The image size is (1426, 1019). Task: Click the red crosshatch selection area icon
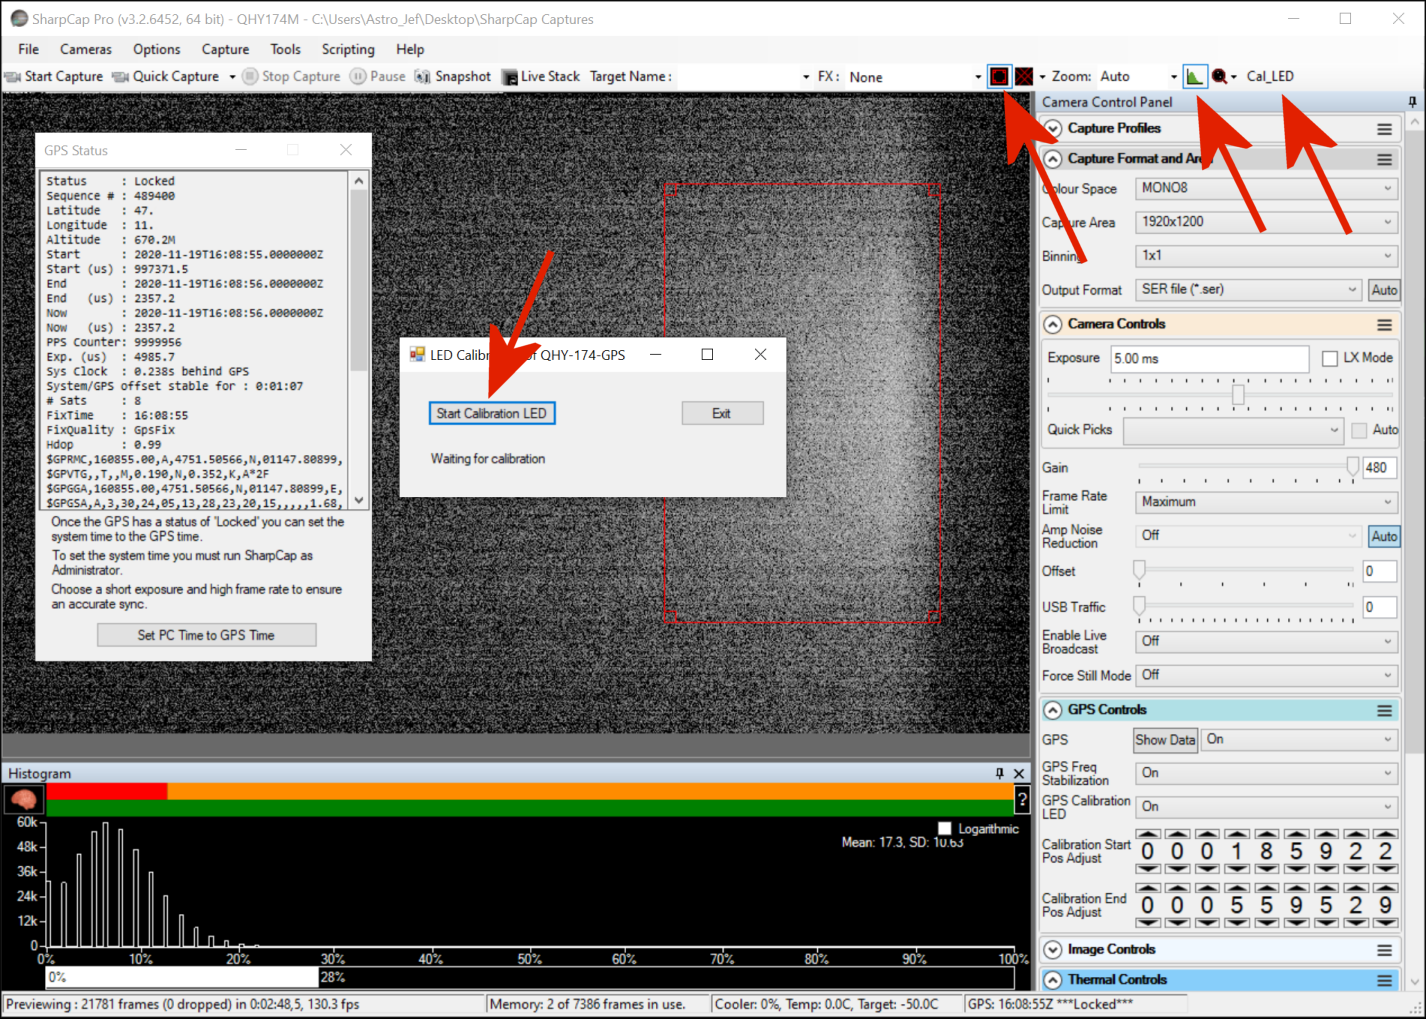[1024, 76]
